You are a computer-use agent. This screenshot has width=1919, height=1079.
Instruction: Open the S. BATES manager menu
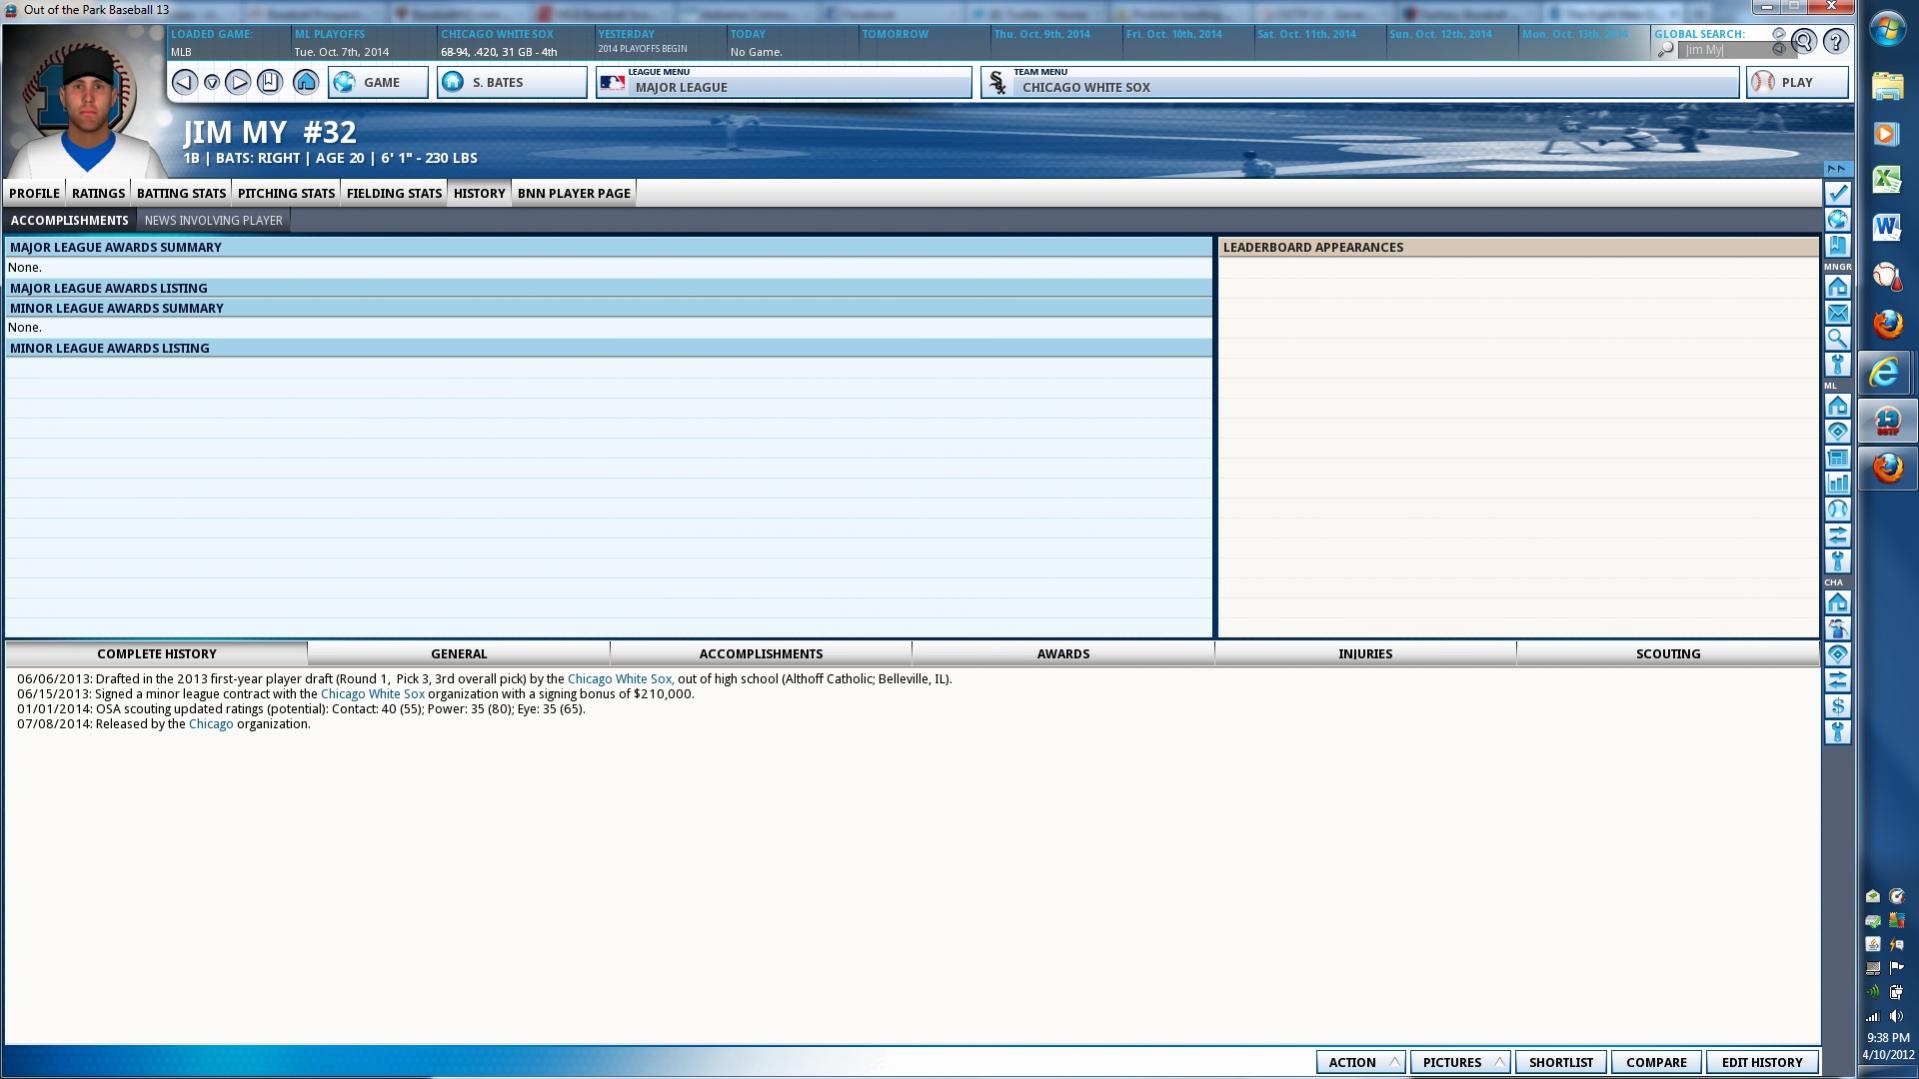[512, 82]
